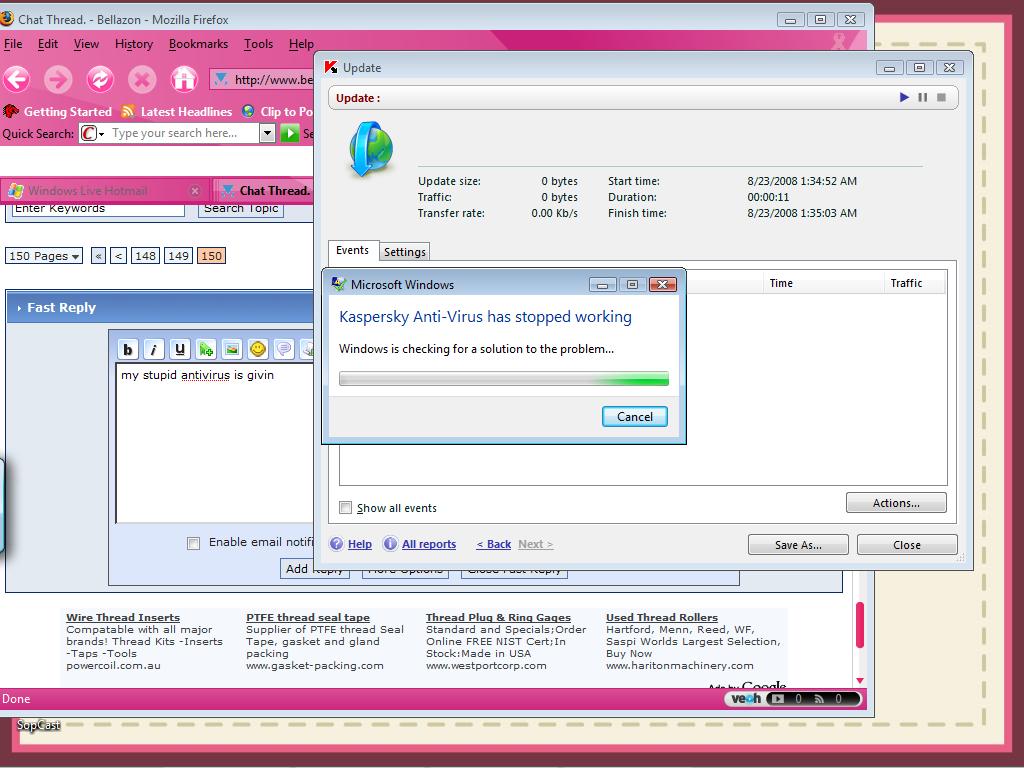
Task: Expand the Quick Search history dropdown arrow
Action: pos(266,133)
